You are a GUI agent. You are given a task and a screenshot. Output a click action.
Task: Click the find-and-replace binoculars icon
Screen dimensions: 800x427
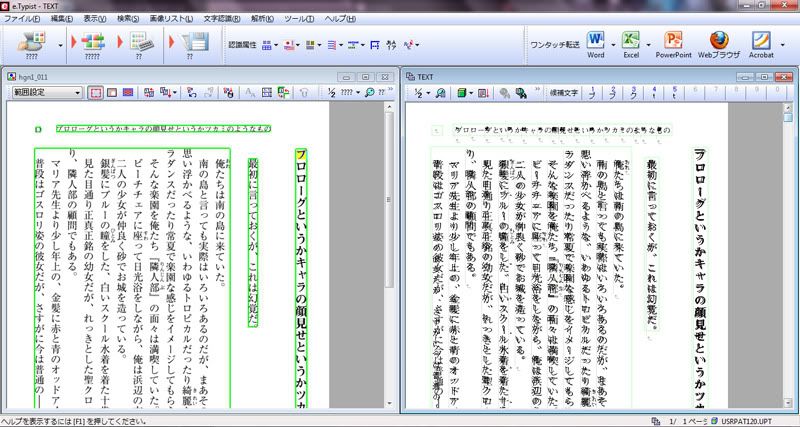click(x=520, y=93)
